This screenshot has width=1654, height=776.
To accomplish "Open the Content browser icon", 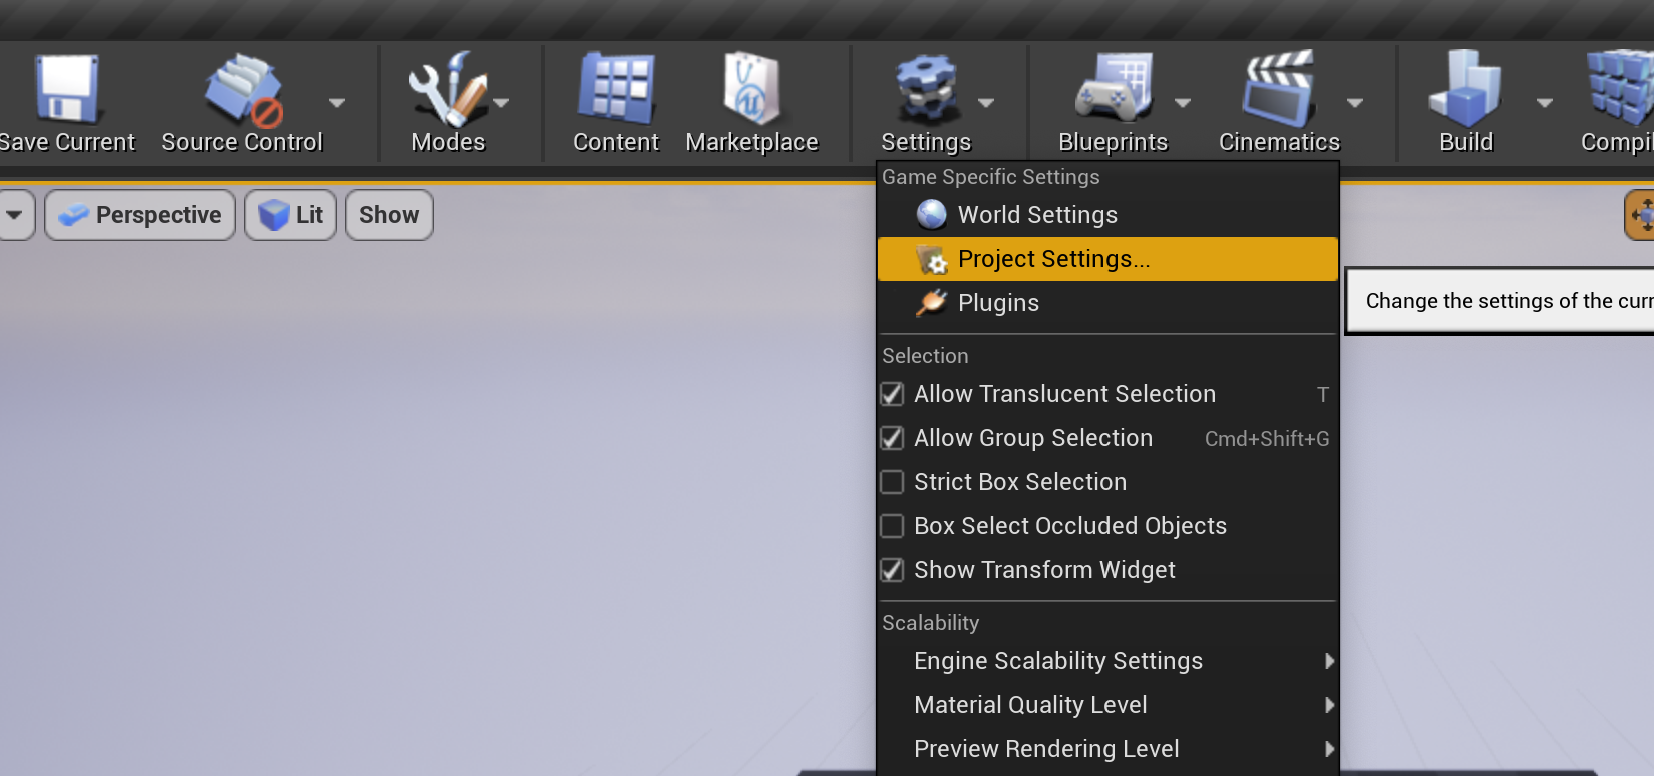I will point(616,89).
